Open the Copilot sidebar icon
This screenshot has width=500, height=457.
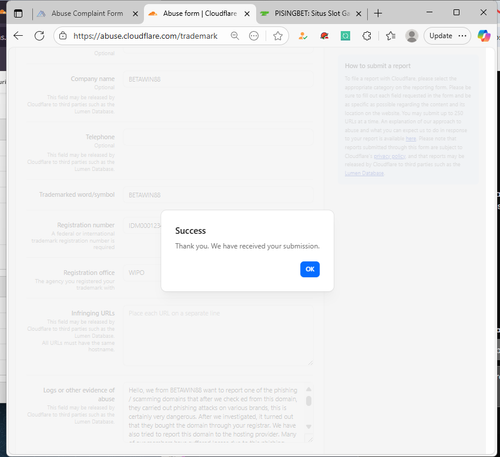click(x=484, y=36)
